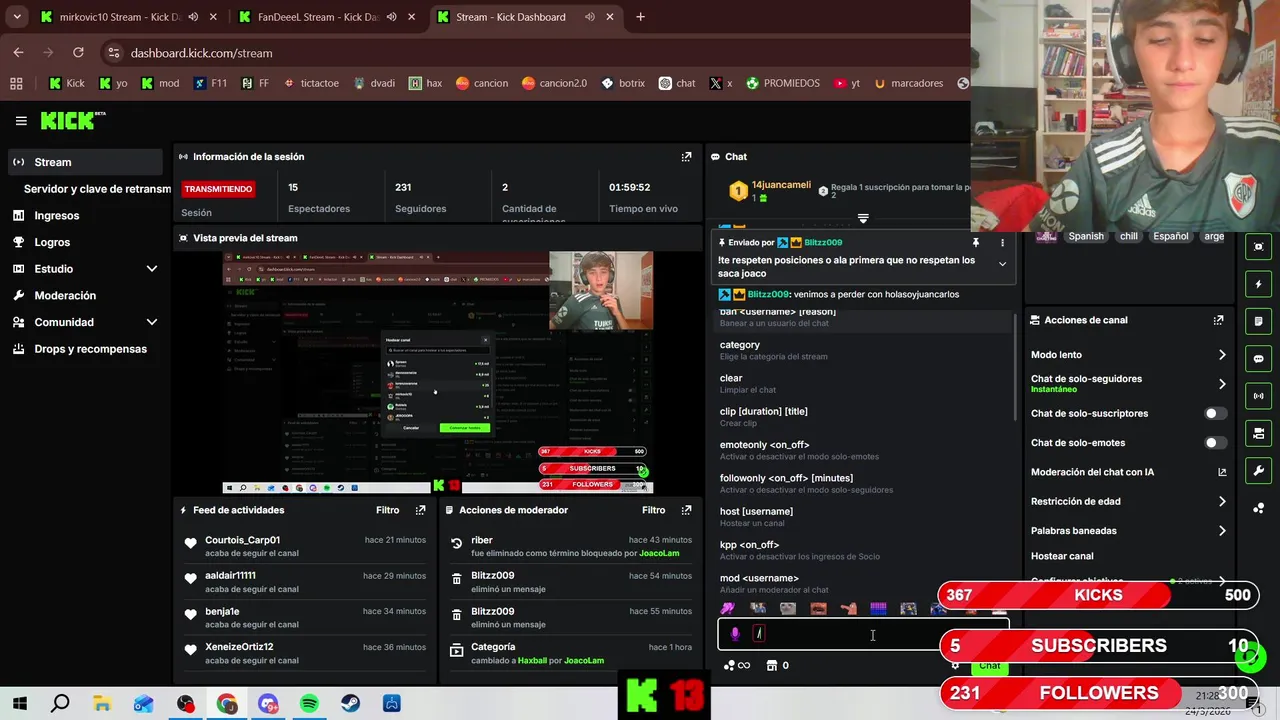This screenshot has height=720, width=1280.
Task: Open the Spotify app on the taskbar
Action: point(309,704)
